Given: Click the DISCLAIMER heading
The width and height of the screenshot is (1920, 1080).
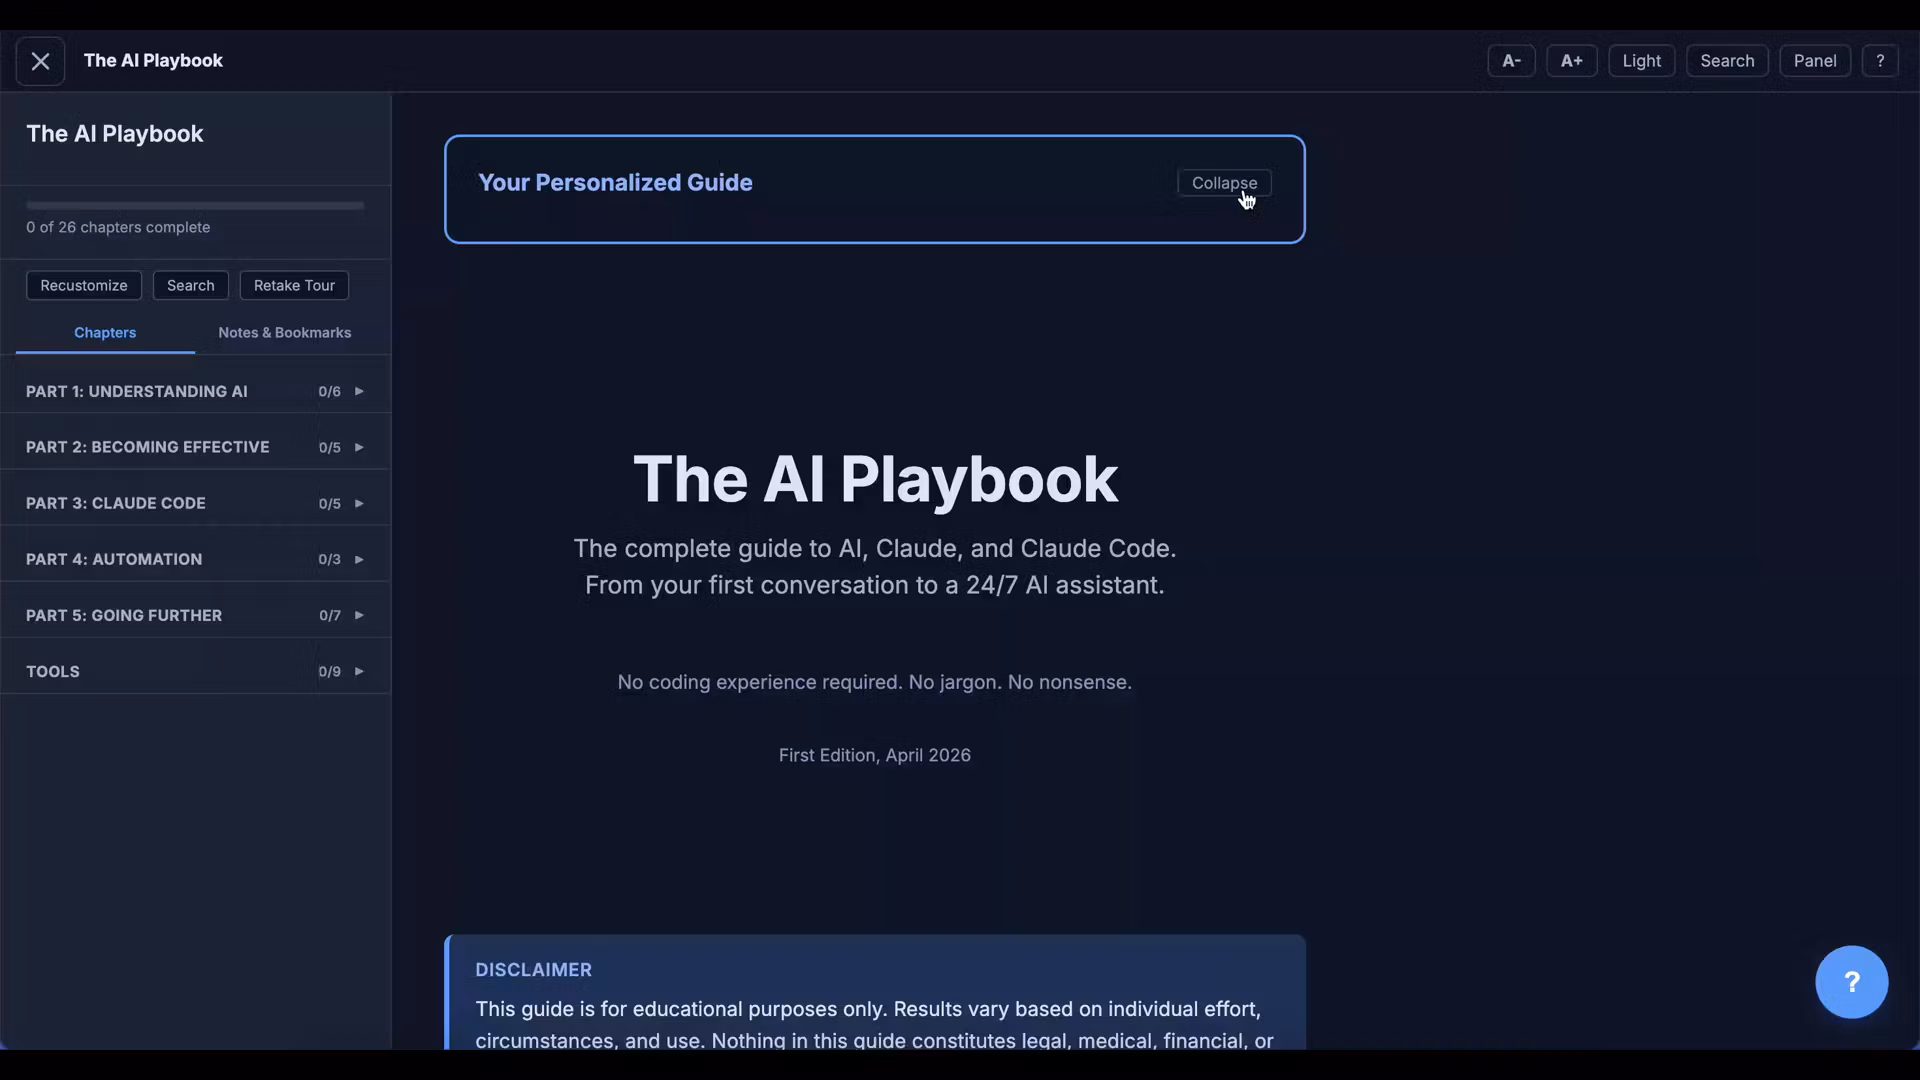Looking at the screenshot, I should (x=533, y=970).
